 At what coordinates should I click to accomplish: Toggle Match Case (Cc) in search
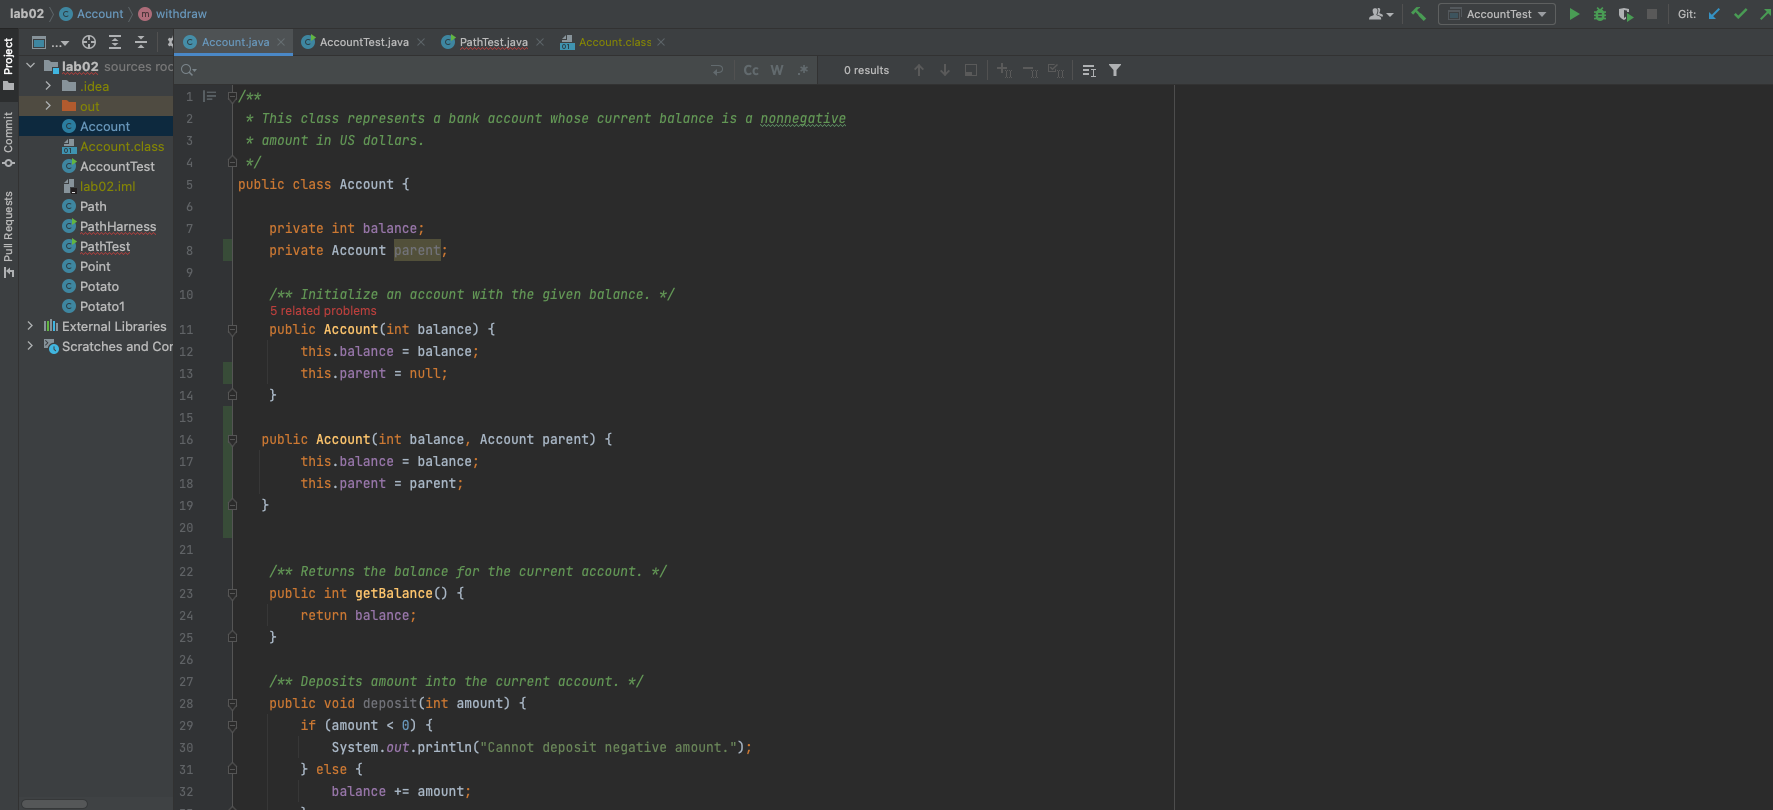pyautogui.click(x=751, y=70)
